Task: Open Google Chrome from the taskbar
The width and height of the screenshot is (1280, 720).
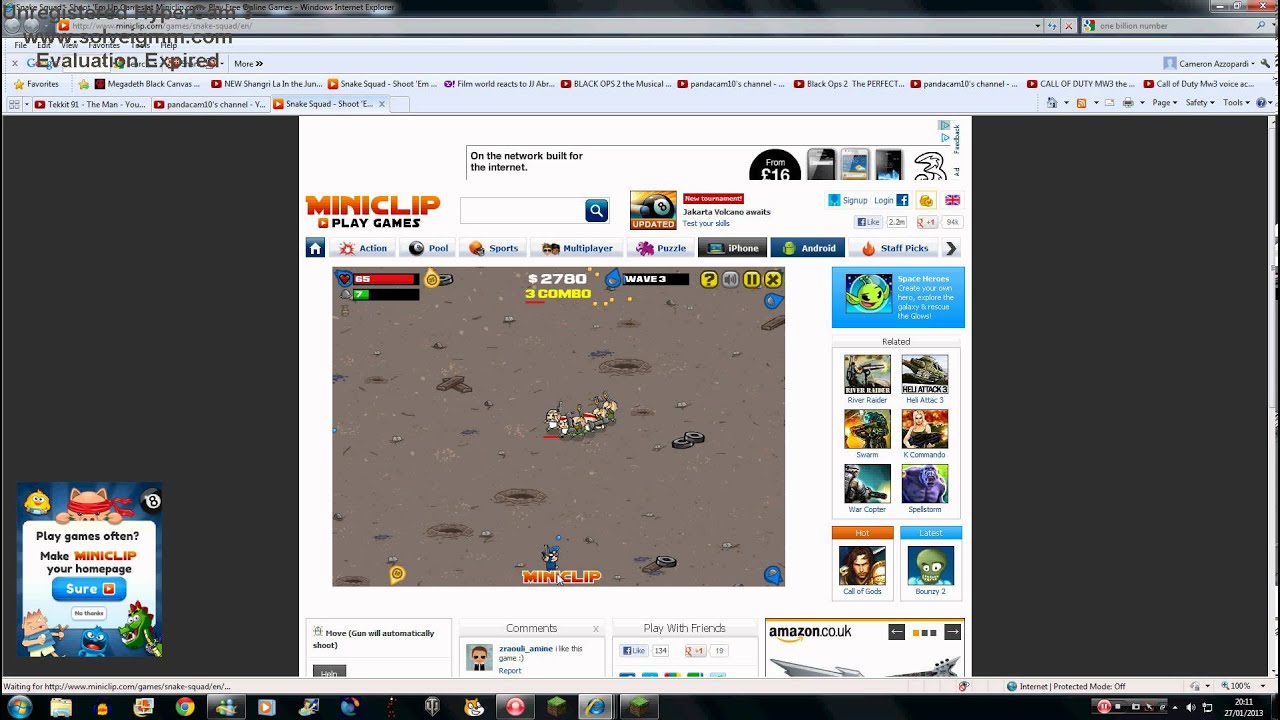Action: [185, 707]
